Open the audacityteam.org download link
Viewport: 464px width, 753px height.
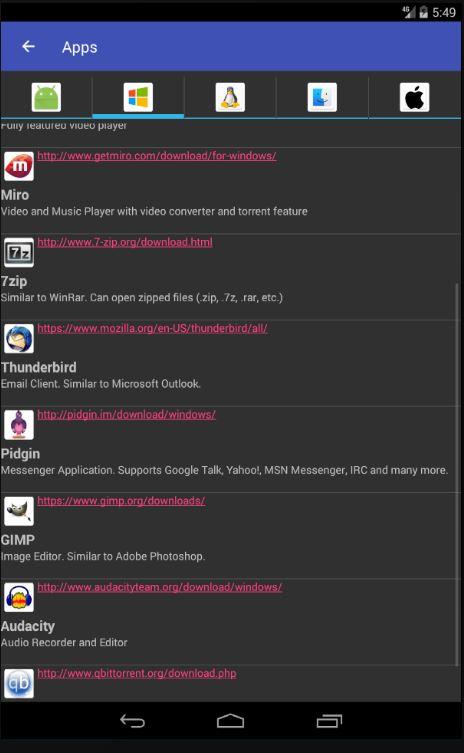159,587
